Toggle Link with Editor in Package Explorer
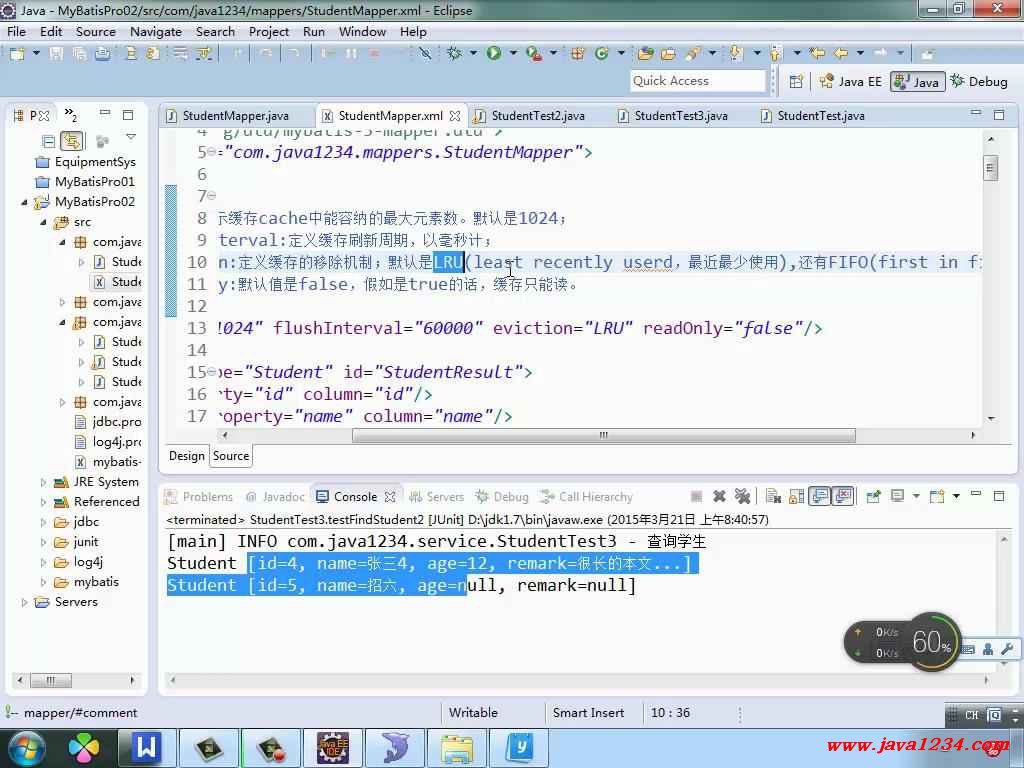This screenshot has height=768, width=1024. click(71, 140)
